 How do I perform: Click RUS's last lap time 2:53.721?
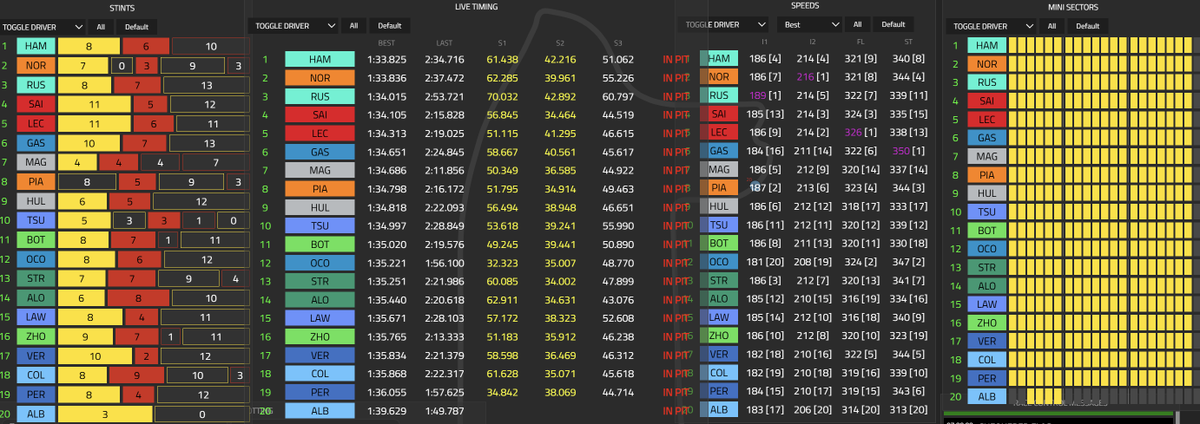point(444,97)
